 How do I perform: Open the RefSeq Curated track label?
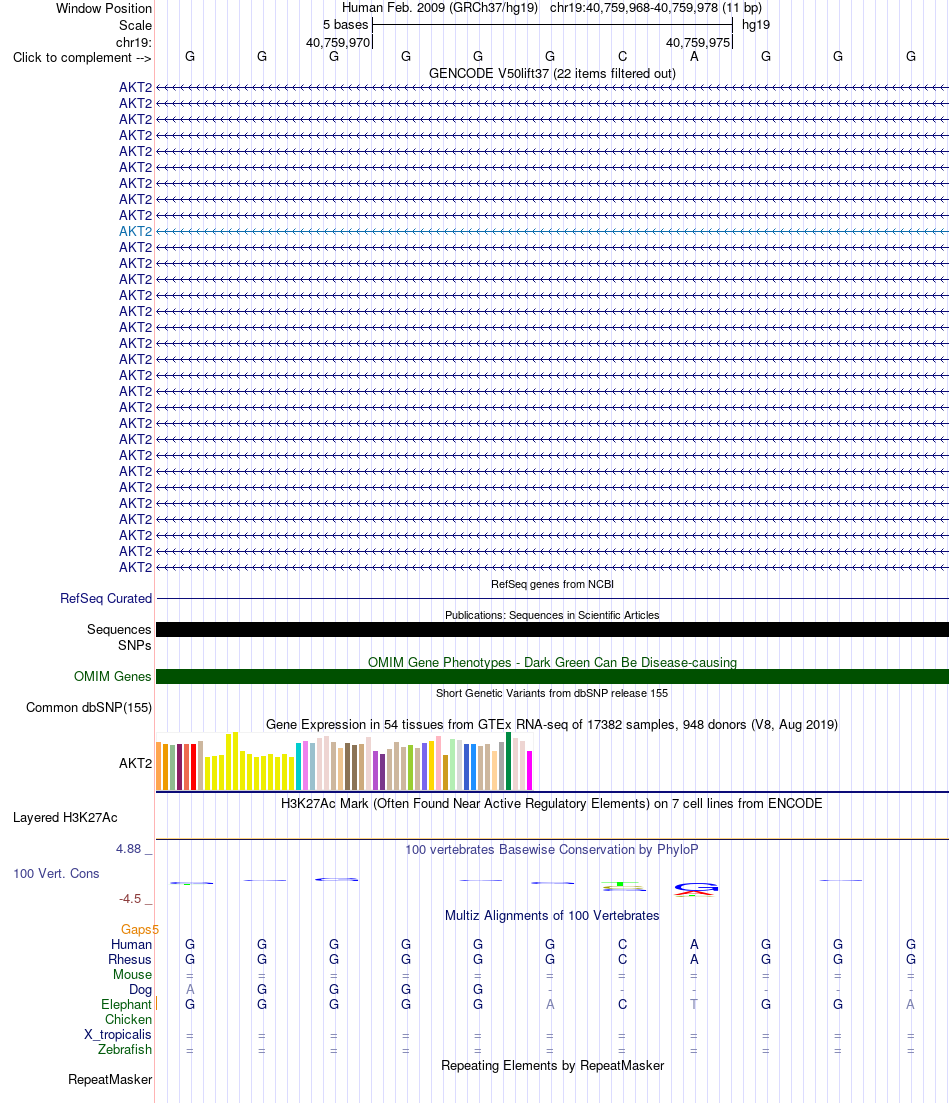tap(106, 599)
